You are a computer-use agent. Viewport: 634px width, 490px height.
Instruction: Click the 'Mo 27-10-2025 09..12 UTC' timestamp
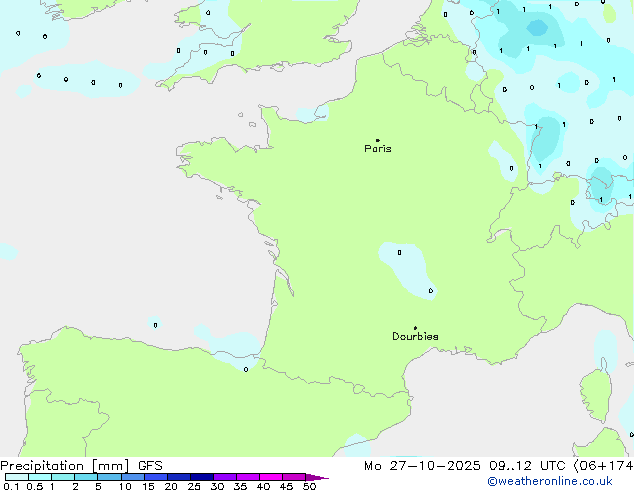tap(465, 466)
